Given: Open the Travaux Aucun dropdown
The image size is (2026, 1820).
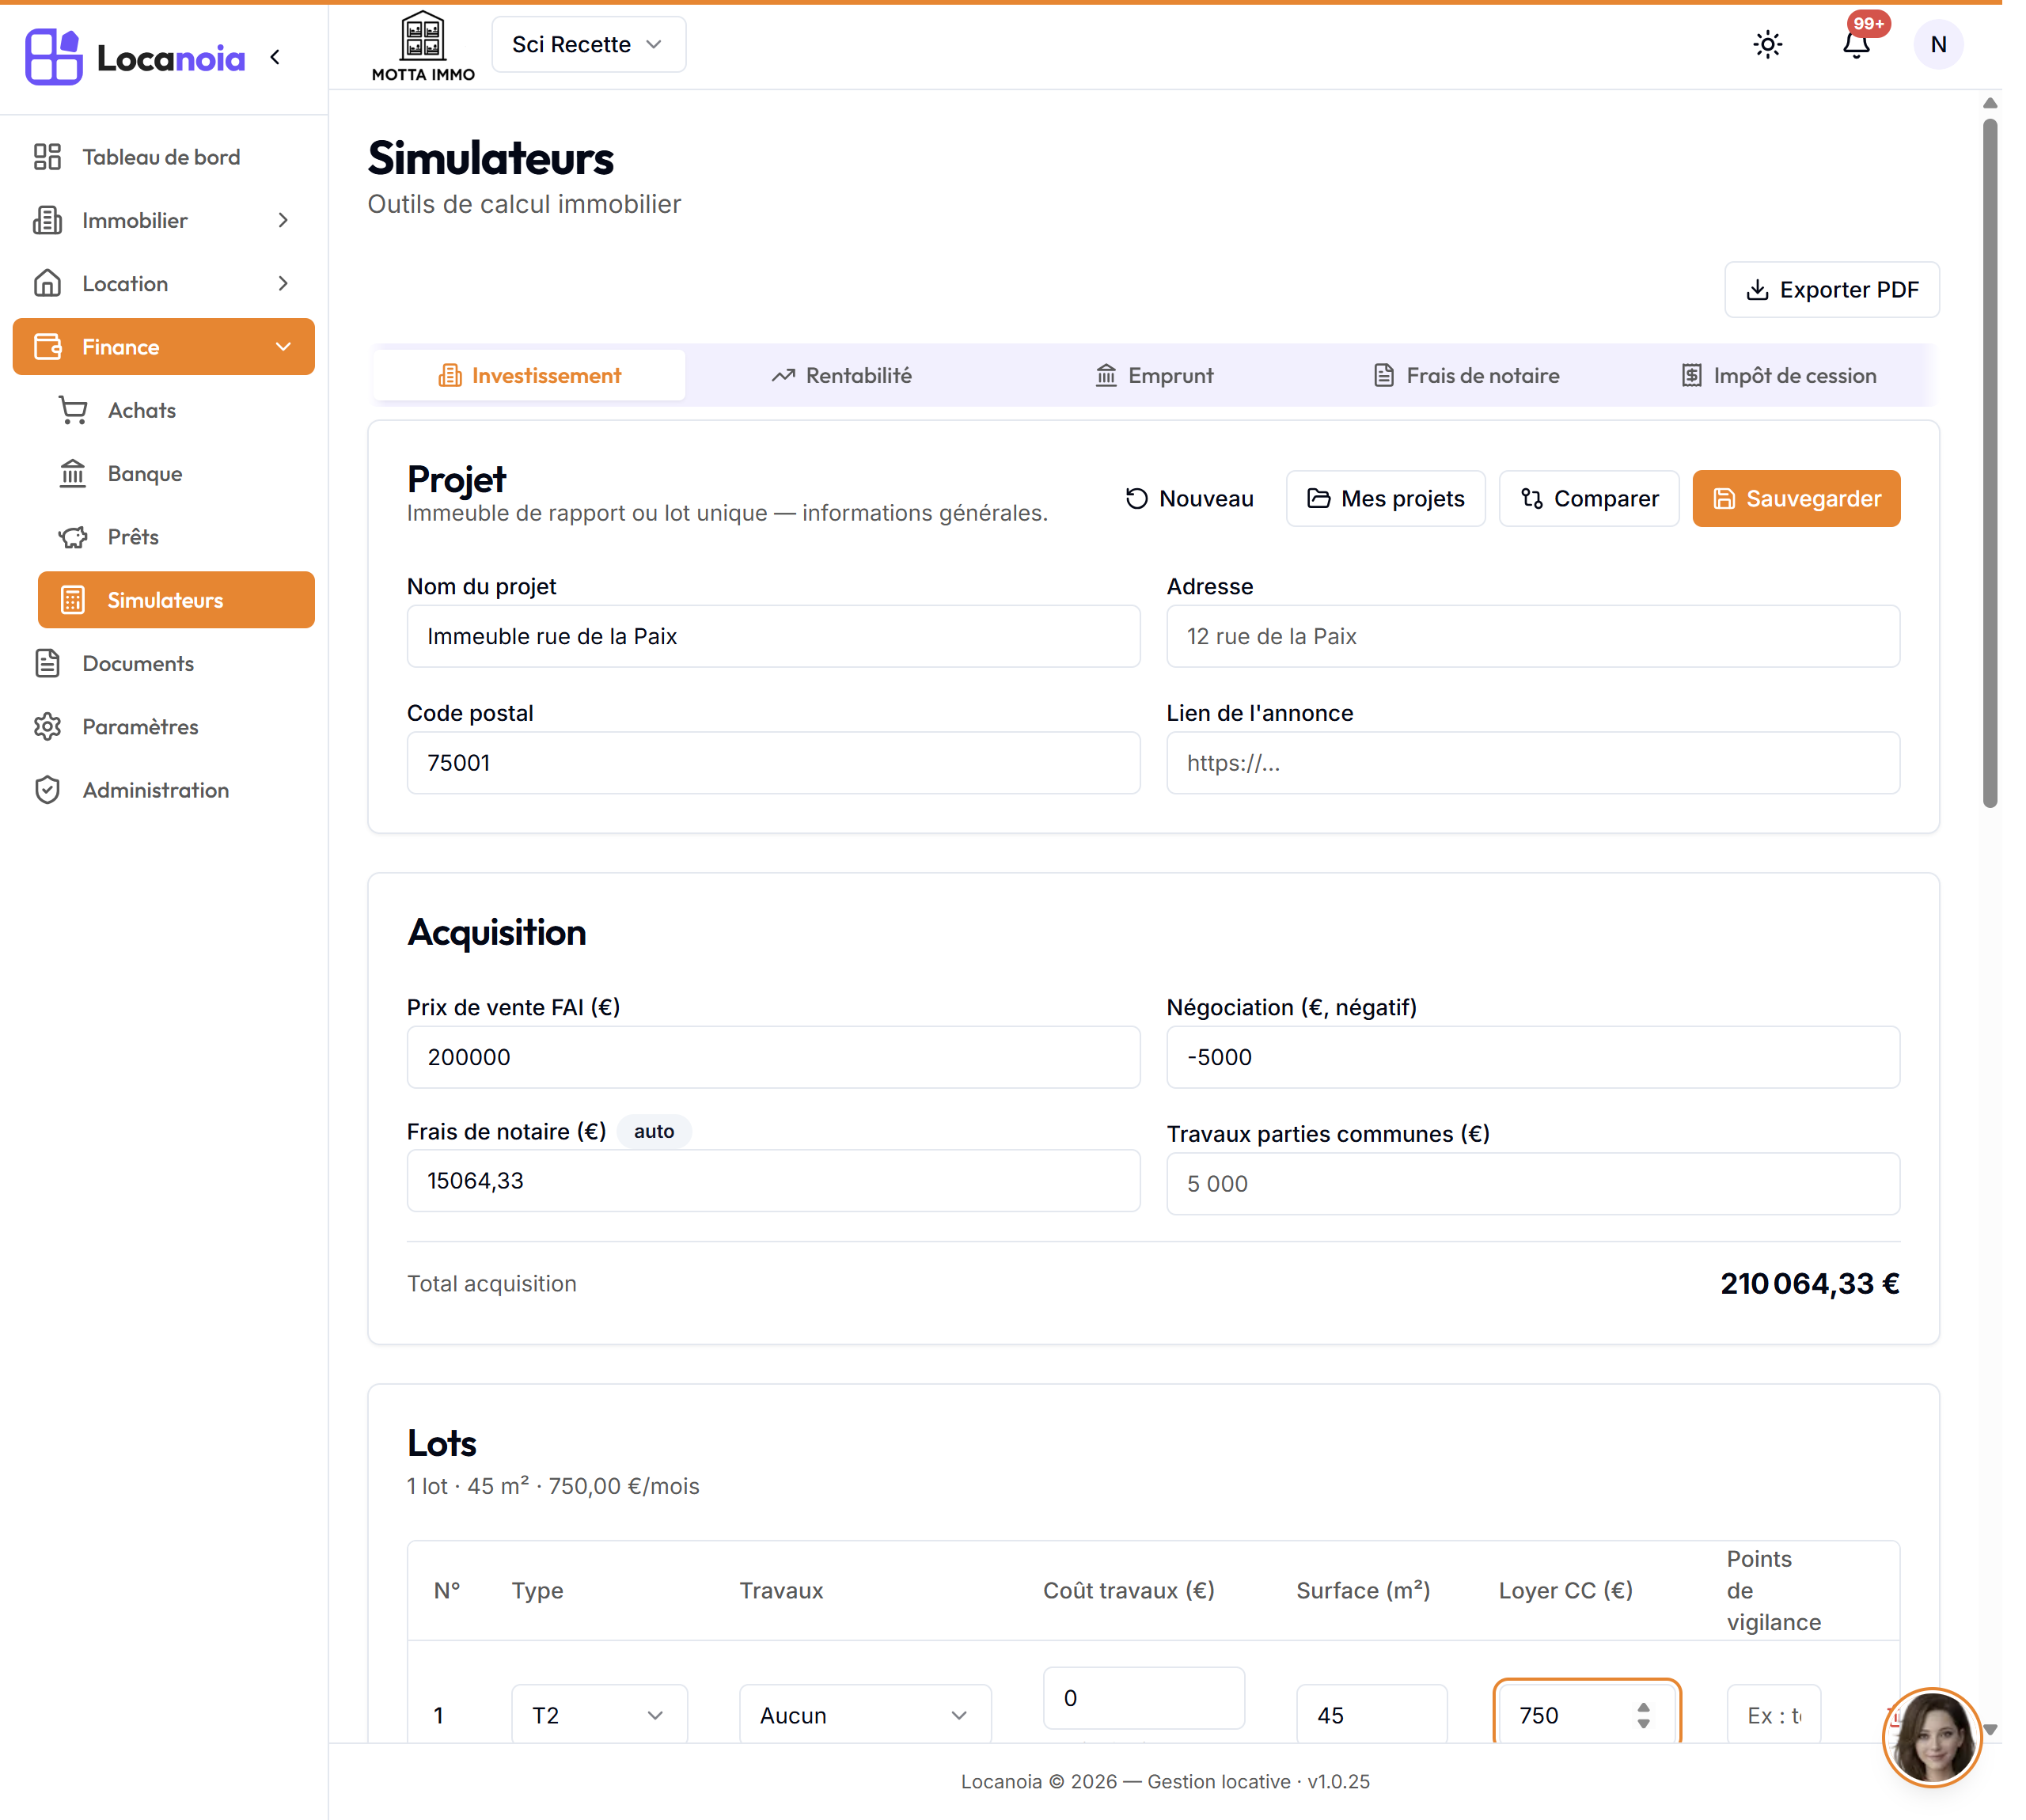Looking at the screenshot, I should 865,1715.
